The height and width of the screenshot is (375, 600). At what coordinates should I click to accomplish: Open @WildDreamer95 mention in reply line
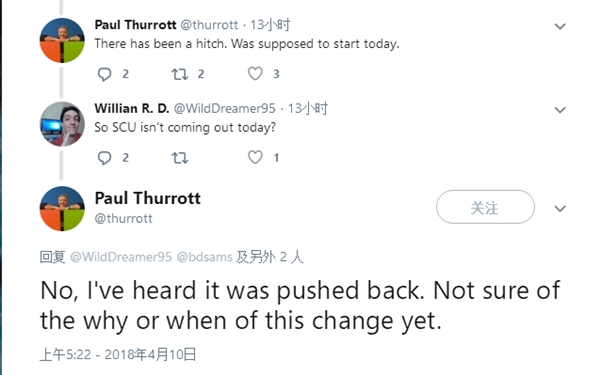pos(121,257)
